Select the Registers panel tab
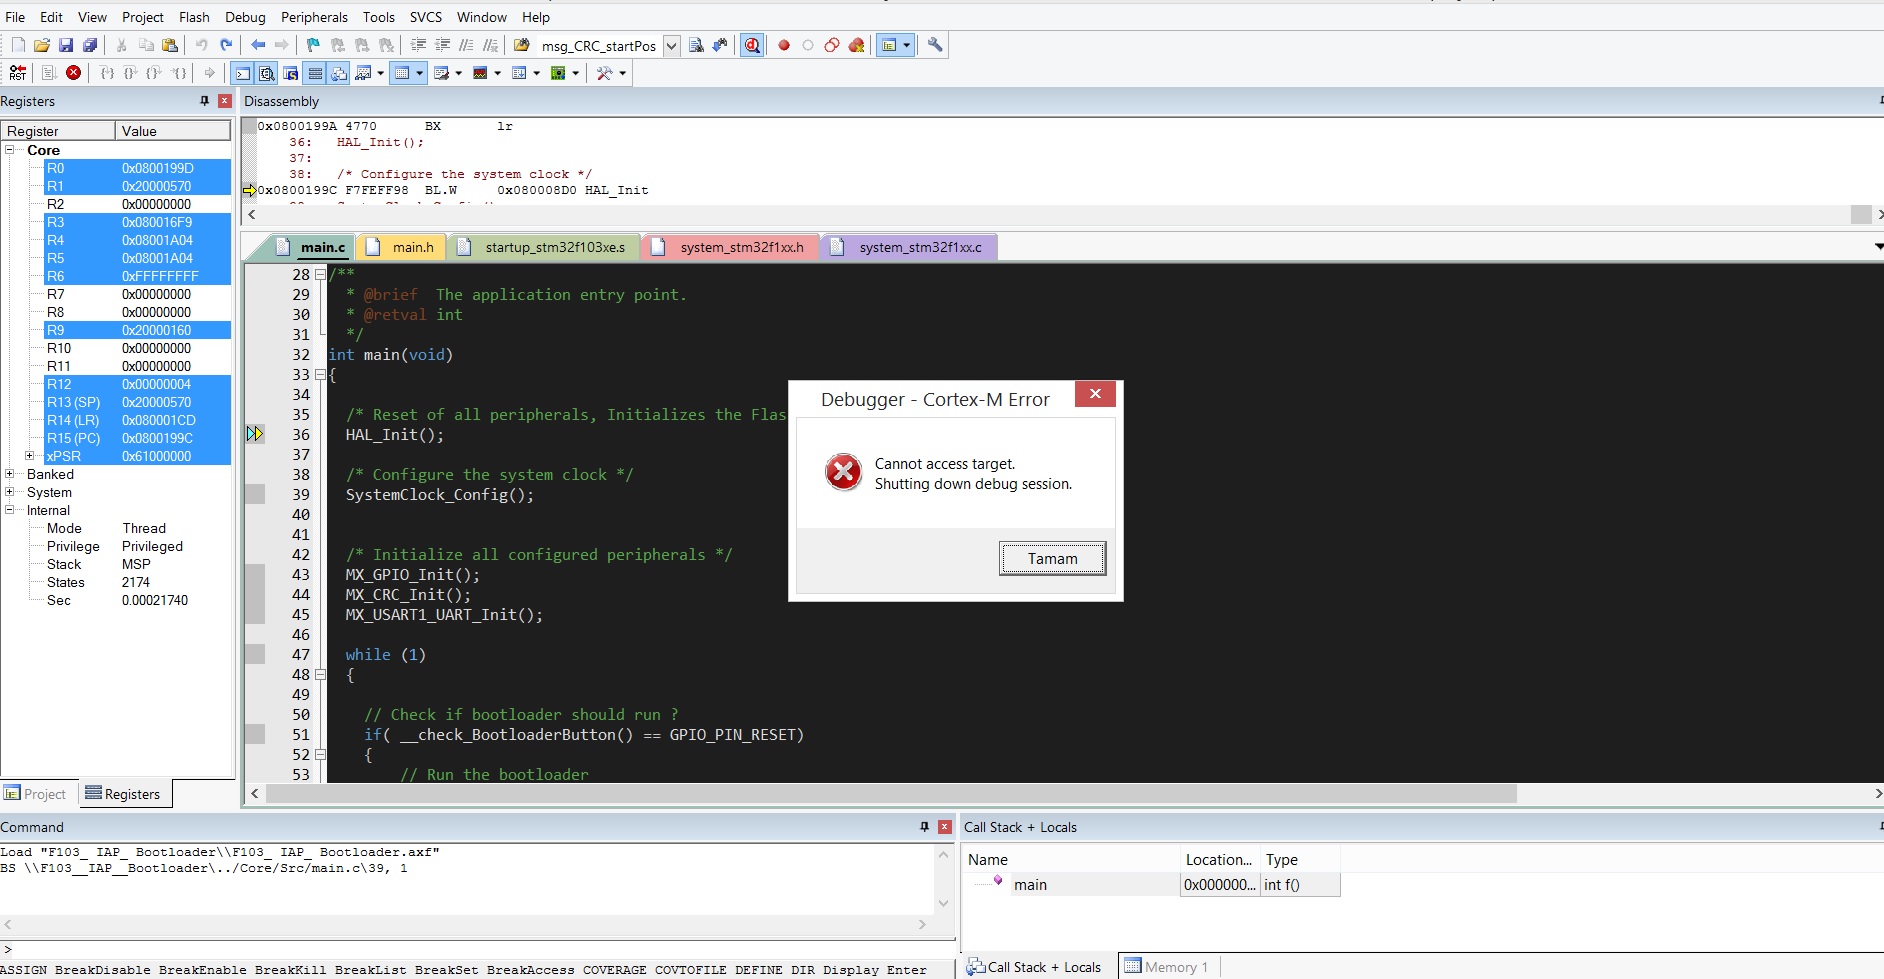1884x979 pixels. tap(123, 794)
